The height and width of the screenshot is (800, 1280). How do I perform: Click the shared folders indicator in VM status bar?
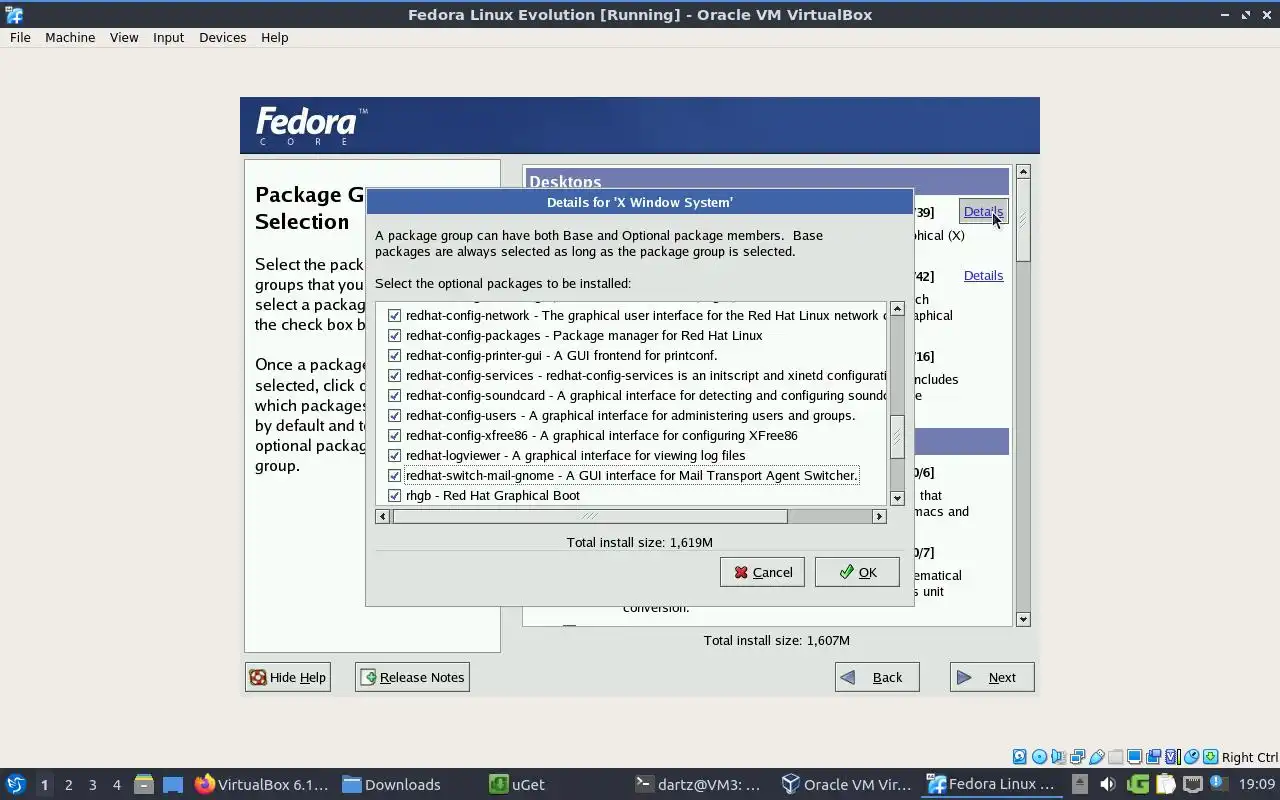(x=1115, y=757)
